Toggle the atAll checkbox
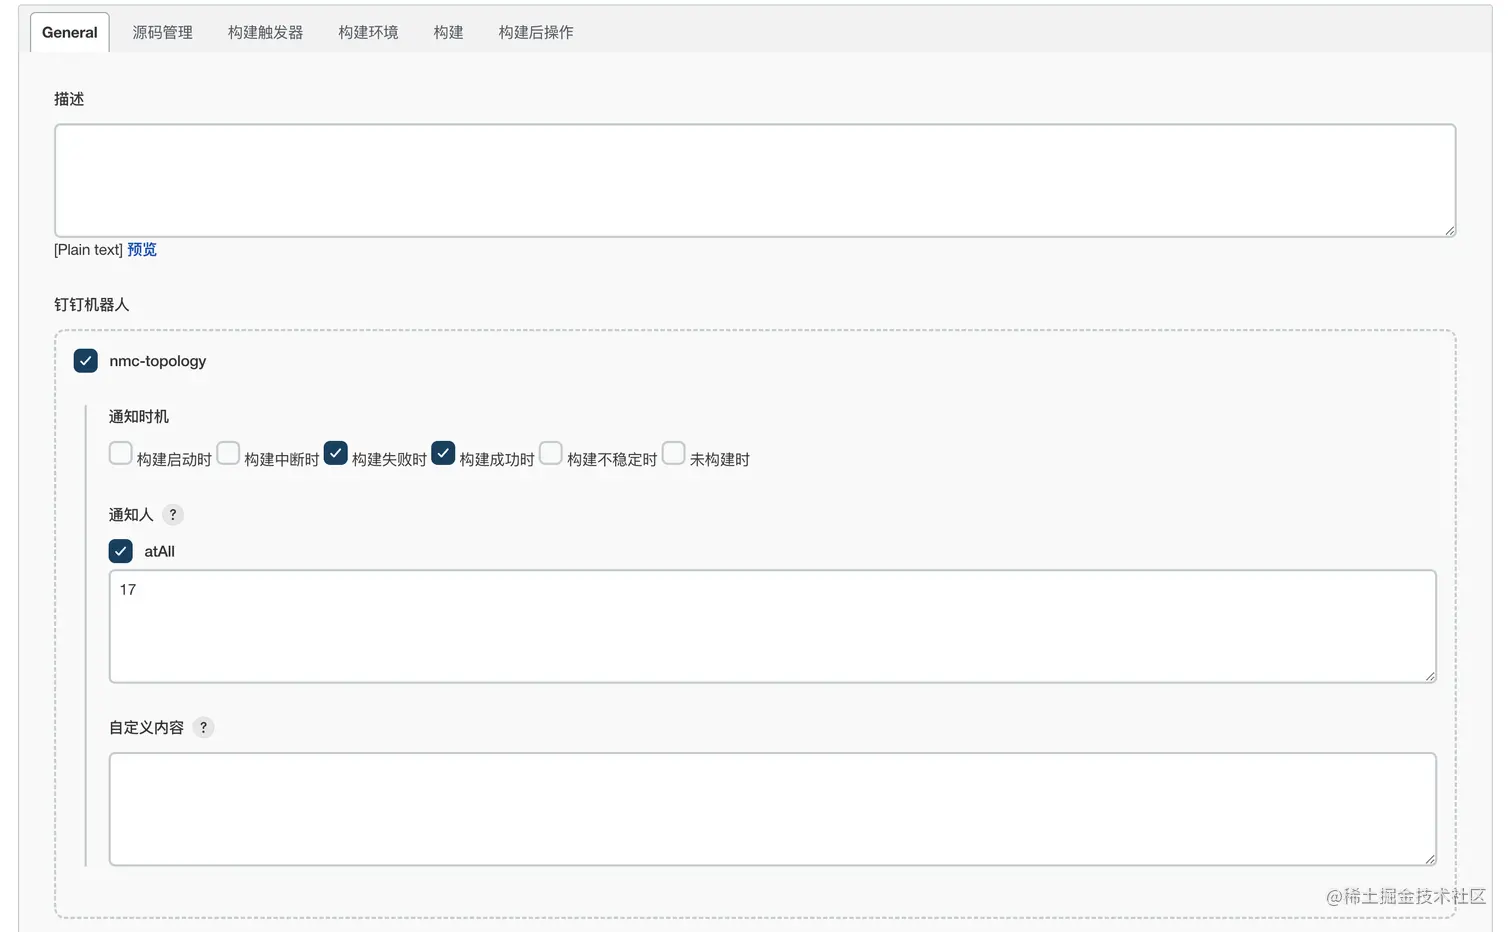Image resolution: width=1512 pixels, height=932 pixels. 121,551
